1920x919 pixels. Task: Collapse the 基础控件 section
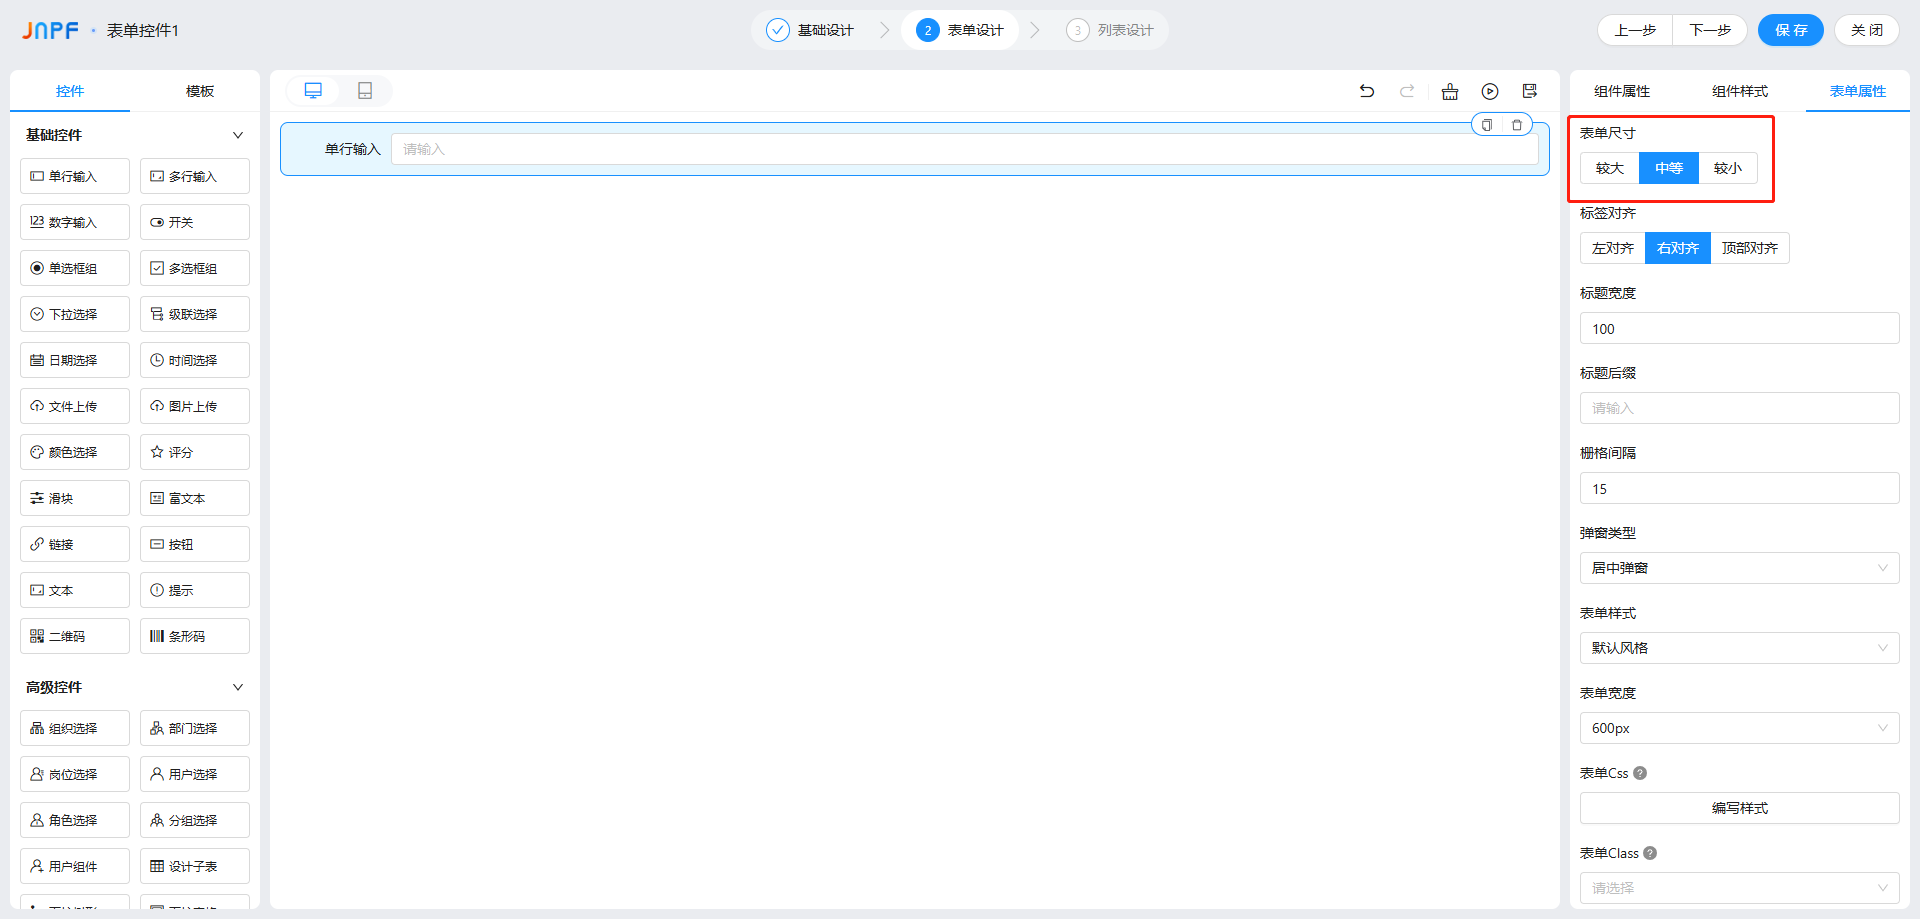(x=238, y=135)
